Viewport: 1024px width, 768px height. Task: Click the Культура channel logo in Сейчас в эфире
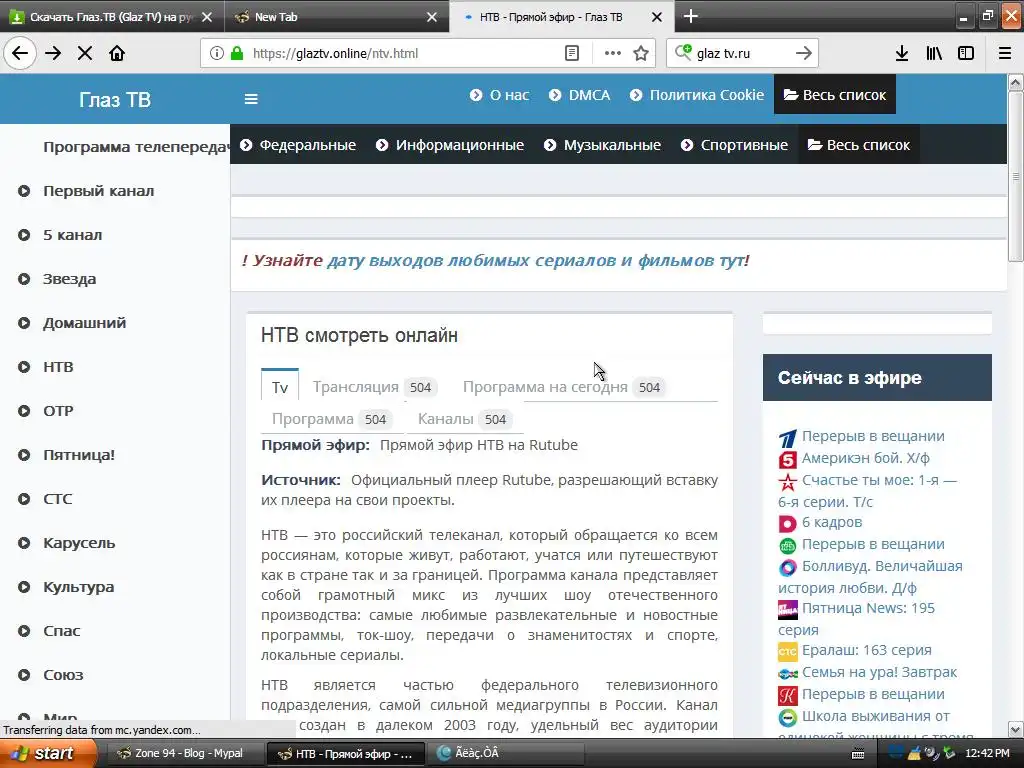tap(788, 696)
